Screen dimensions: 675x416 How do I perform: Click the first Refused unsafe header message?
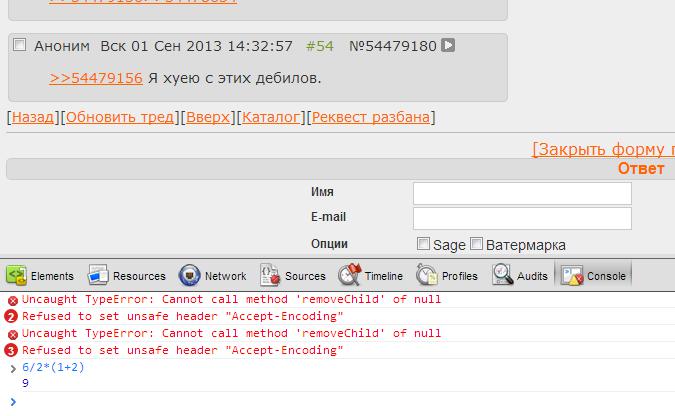coord(183,316)
